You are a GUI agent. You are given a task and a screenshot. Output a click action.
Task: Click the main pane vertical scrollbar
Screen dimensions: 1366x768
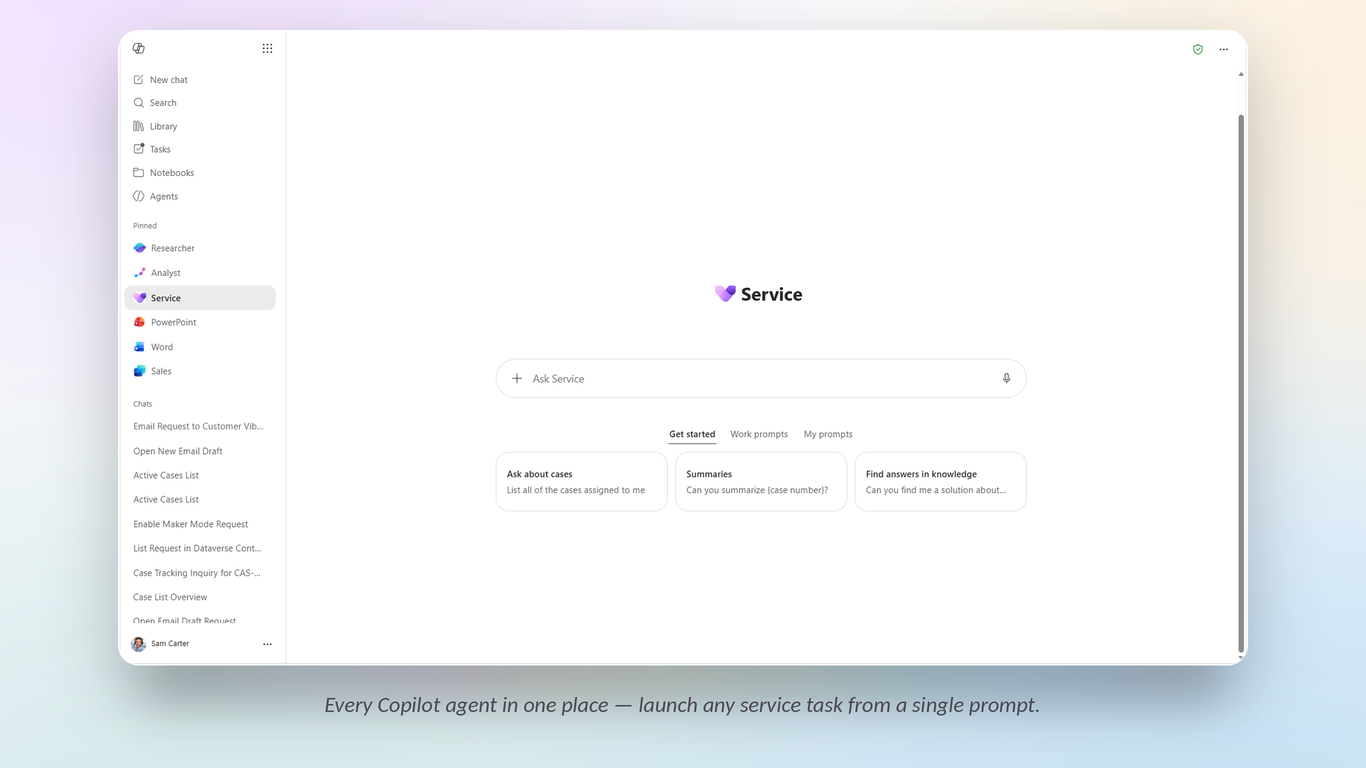coord(1241,383)
